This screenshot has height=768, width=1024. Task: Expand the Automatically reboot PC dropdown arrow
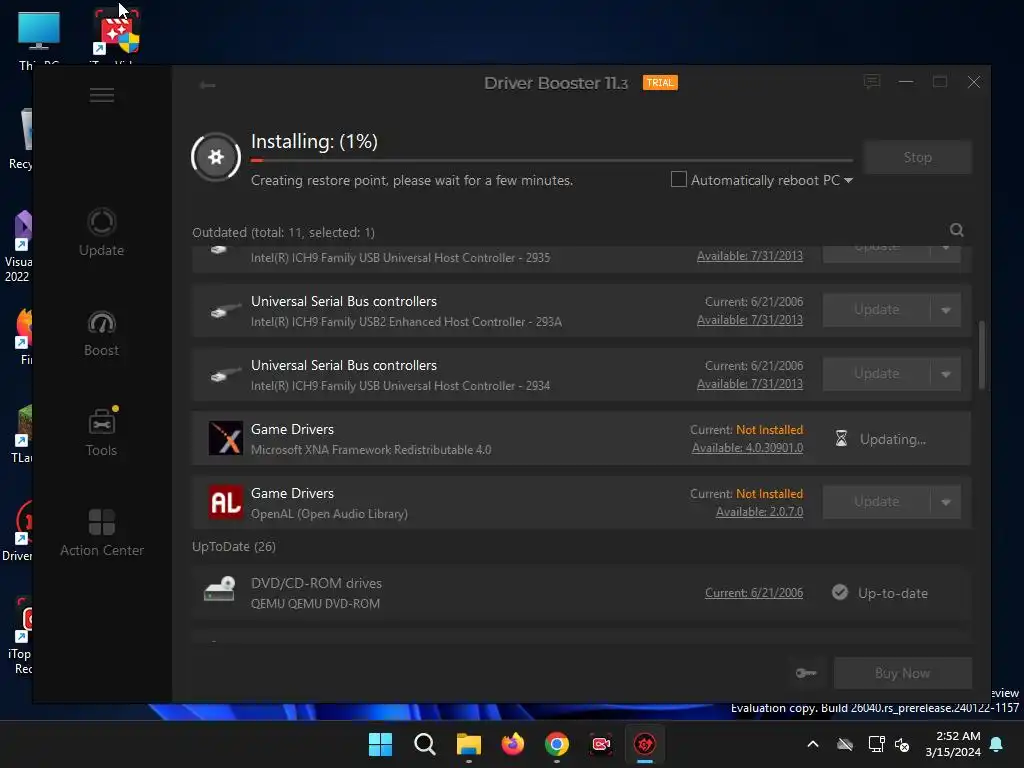click(848, 180)
